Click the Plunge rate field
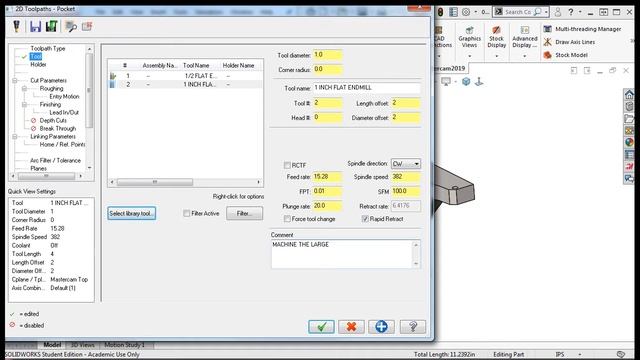The image size is (640, 360). tap(327, 206)
